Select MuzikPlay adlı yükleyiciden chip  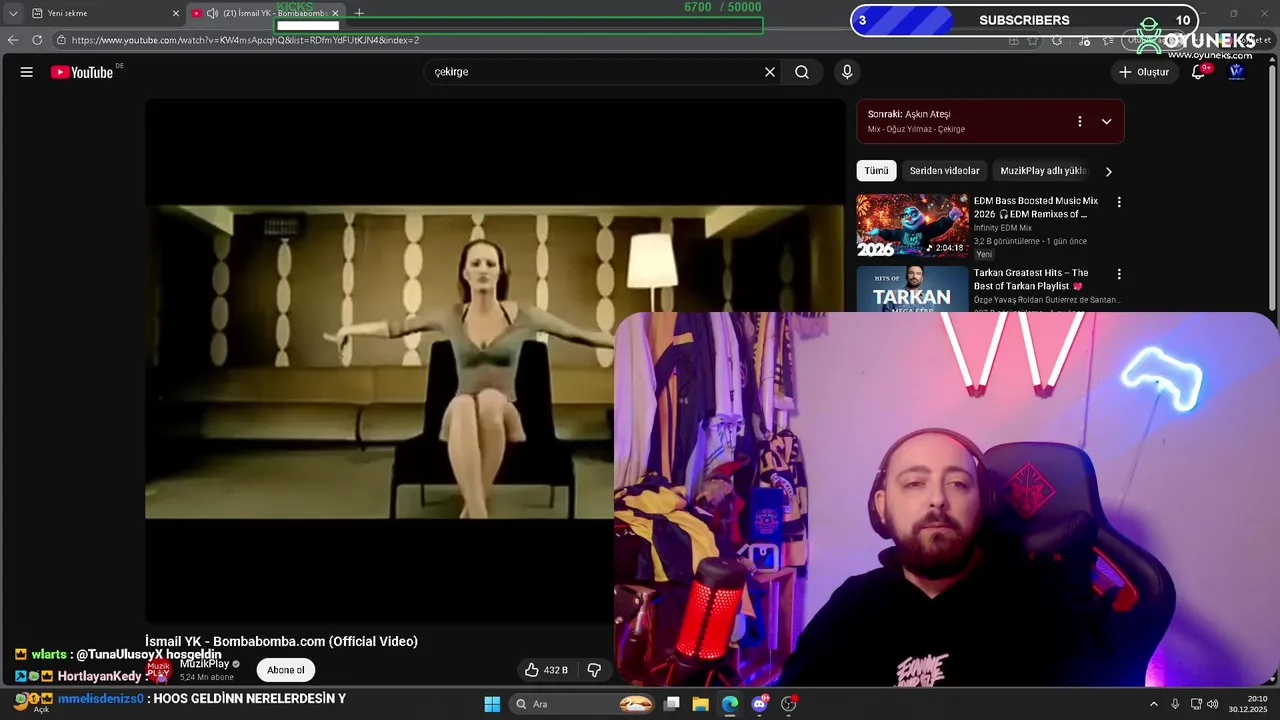coord(1042,171)
